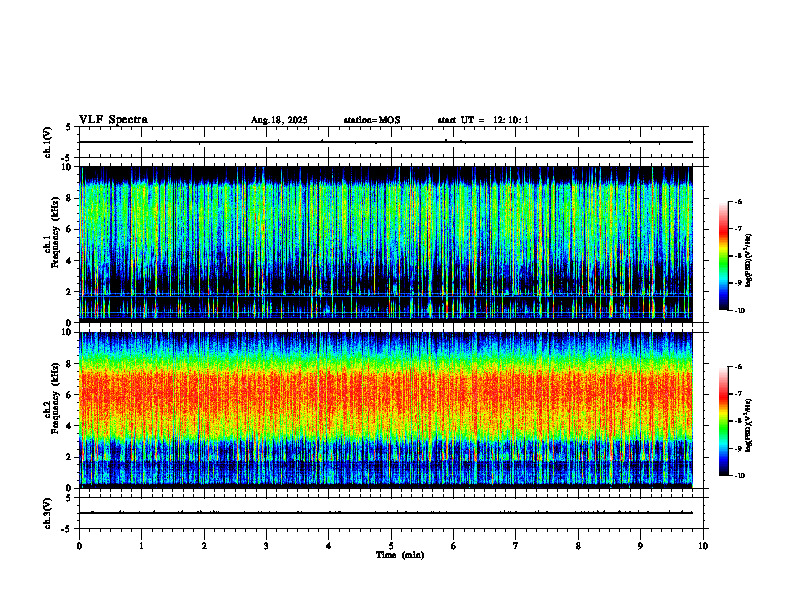Click the "station=MOS" header label
Viewport: 792px width, 612px height.
pos(372,120)
